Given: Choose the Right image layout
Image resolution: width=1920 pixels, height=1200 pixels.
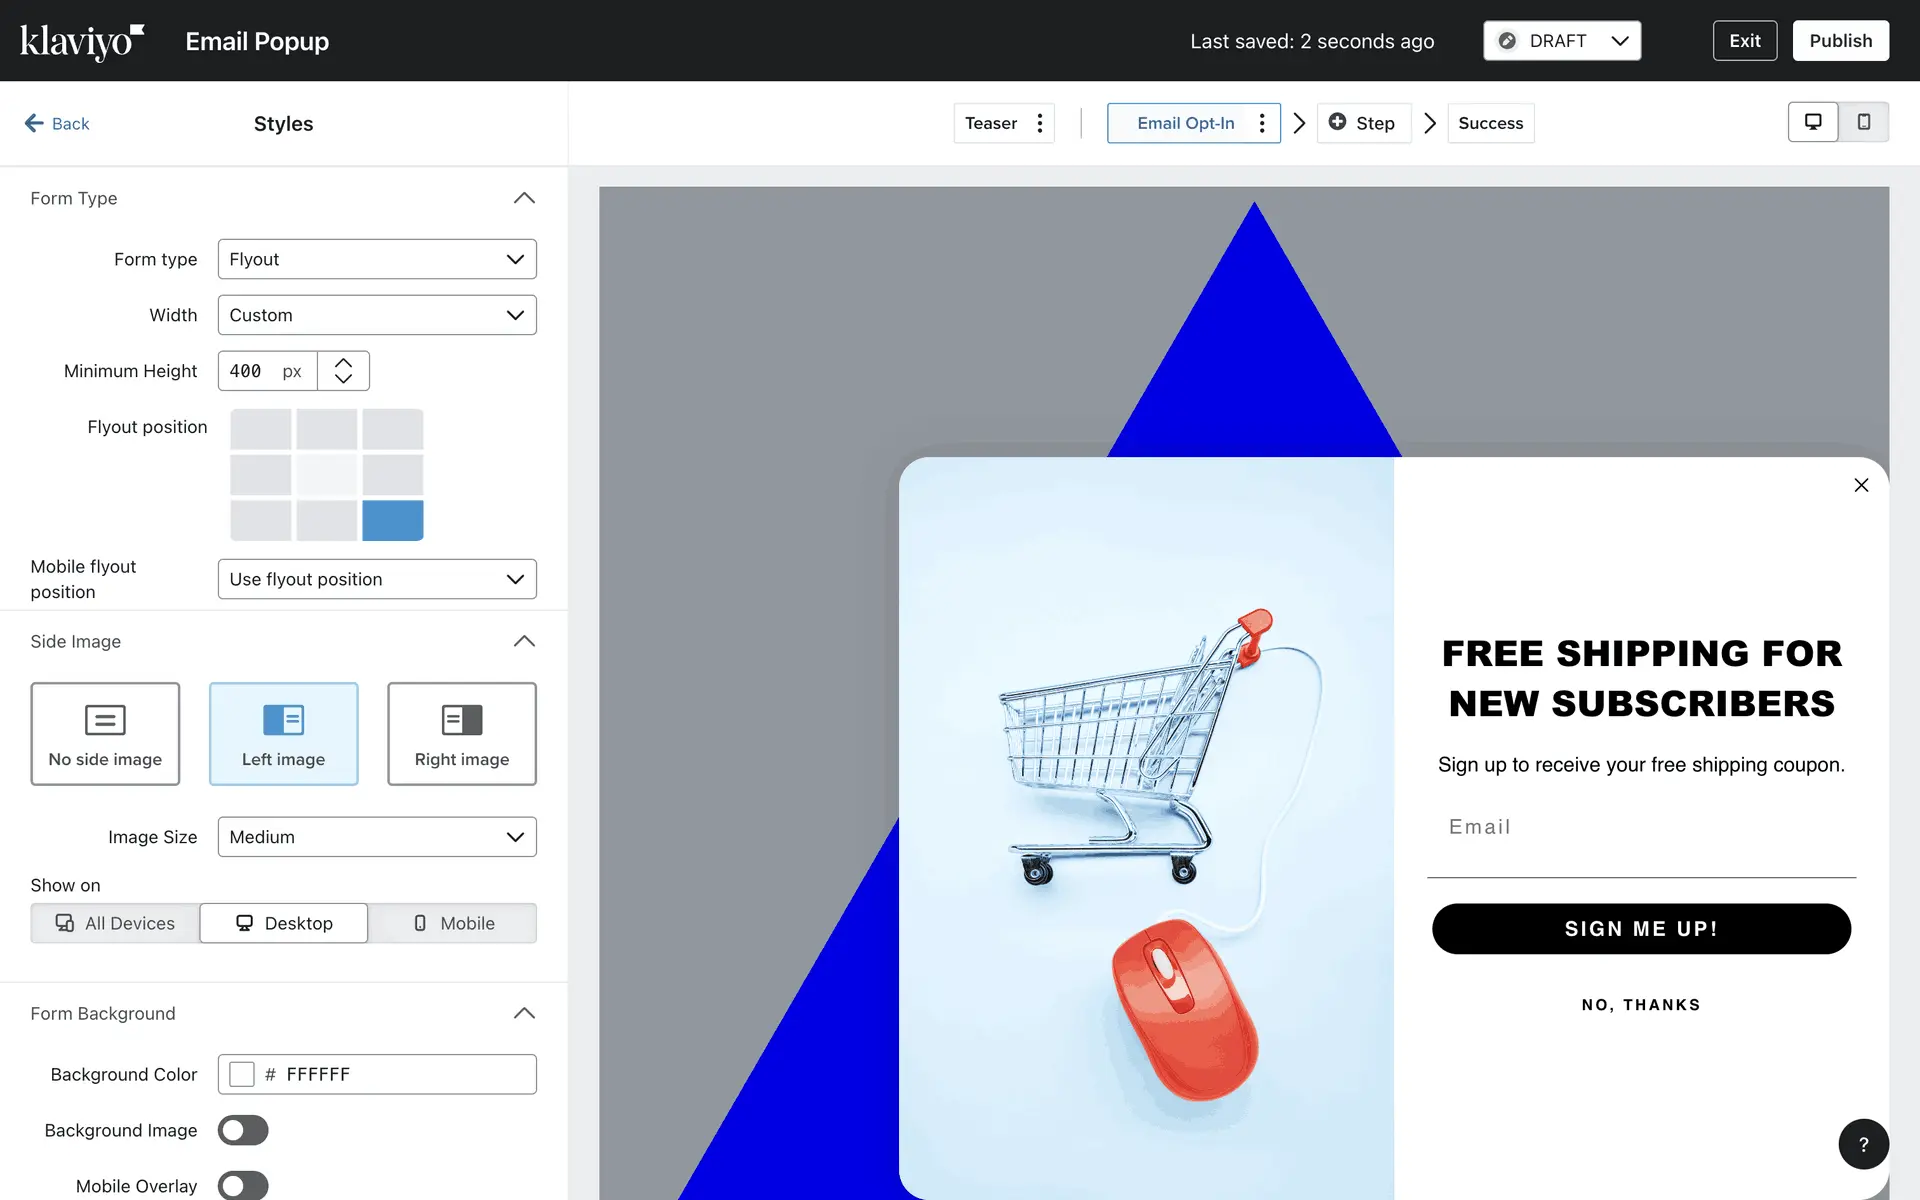Looking at the screenshot, I should [x=461, y=734].
